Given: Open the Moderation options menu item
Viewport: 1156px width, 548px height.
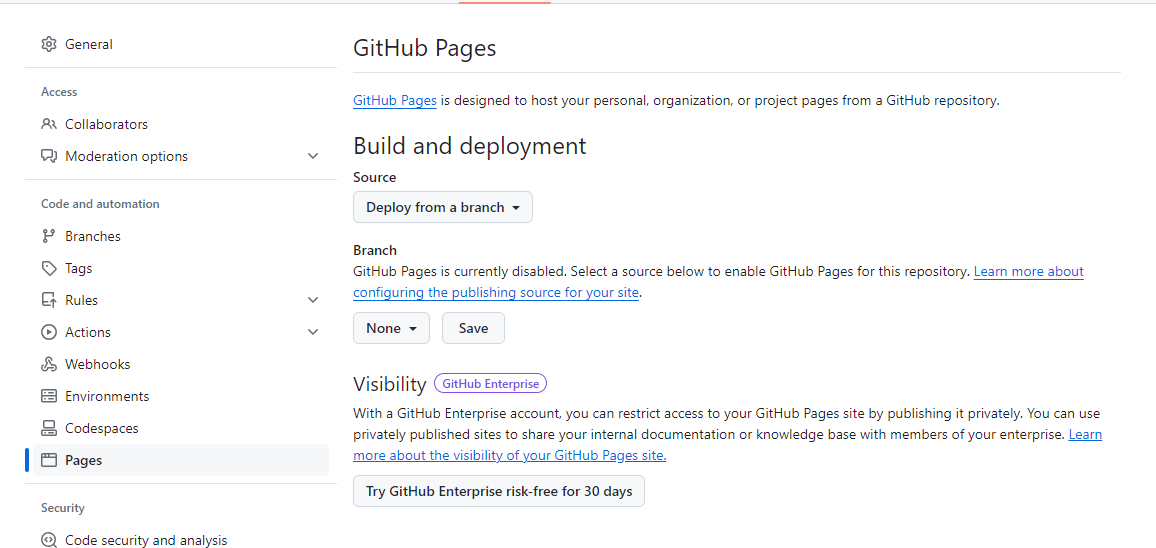Looking at the screenshot, I should [126, 156].
